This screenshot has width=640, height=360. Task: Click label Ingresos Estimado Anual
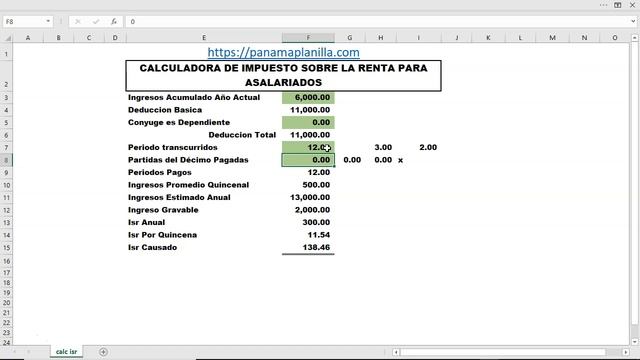(179, 198)
